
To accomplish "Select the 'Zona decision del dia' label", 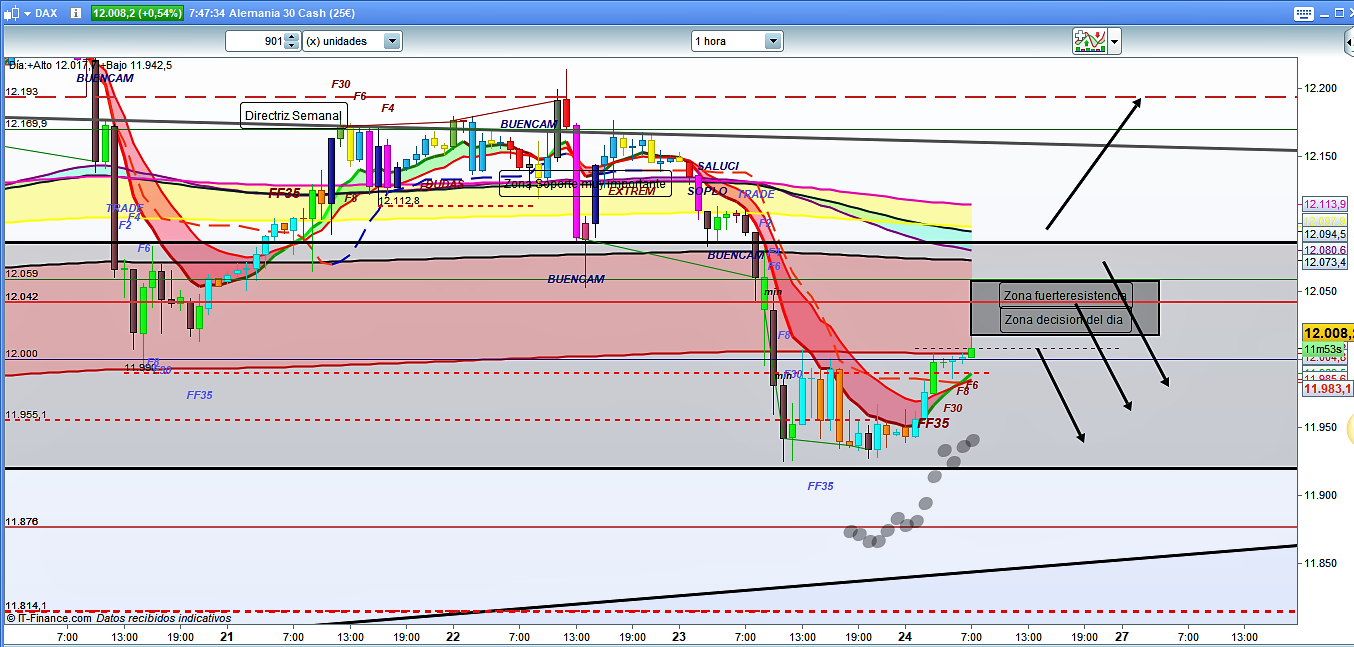I will point(1065,320).
